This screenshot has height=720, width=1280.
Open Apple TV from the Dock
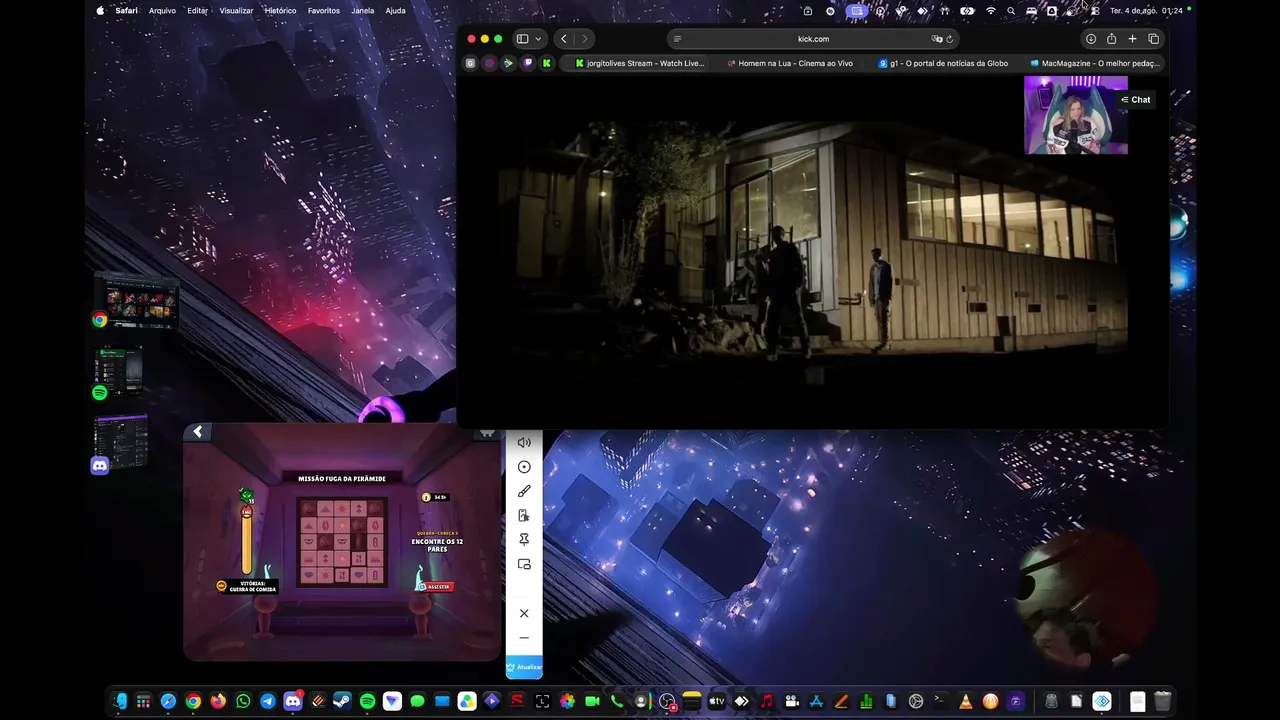click(716, 701)
